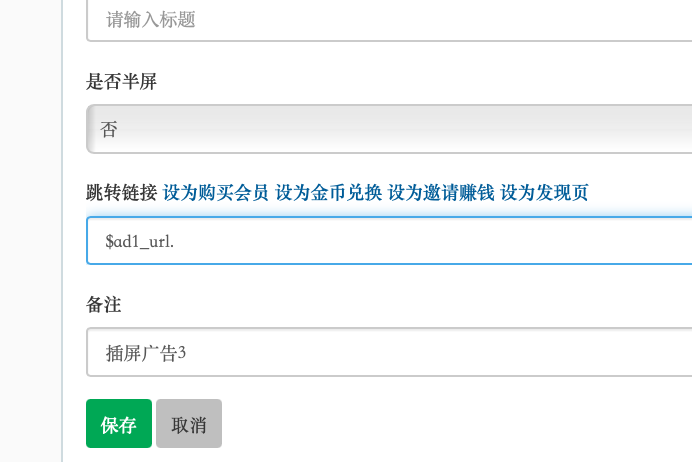The image size is (692, 462).
Task: Click blank space right of 设为发现页
Action: pyautogui.click(x=650, y=193)
